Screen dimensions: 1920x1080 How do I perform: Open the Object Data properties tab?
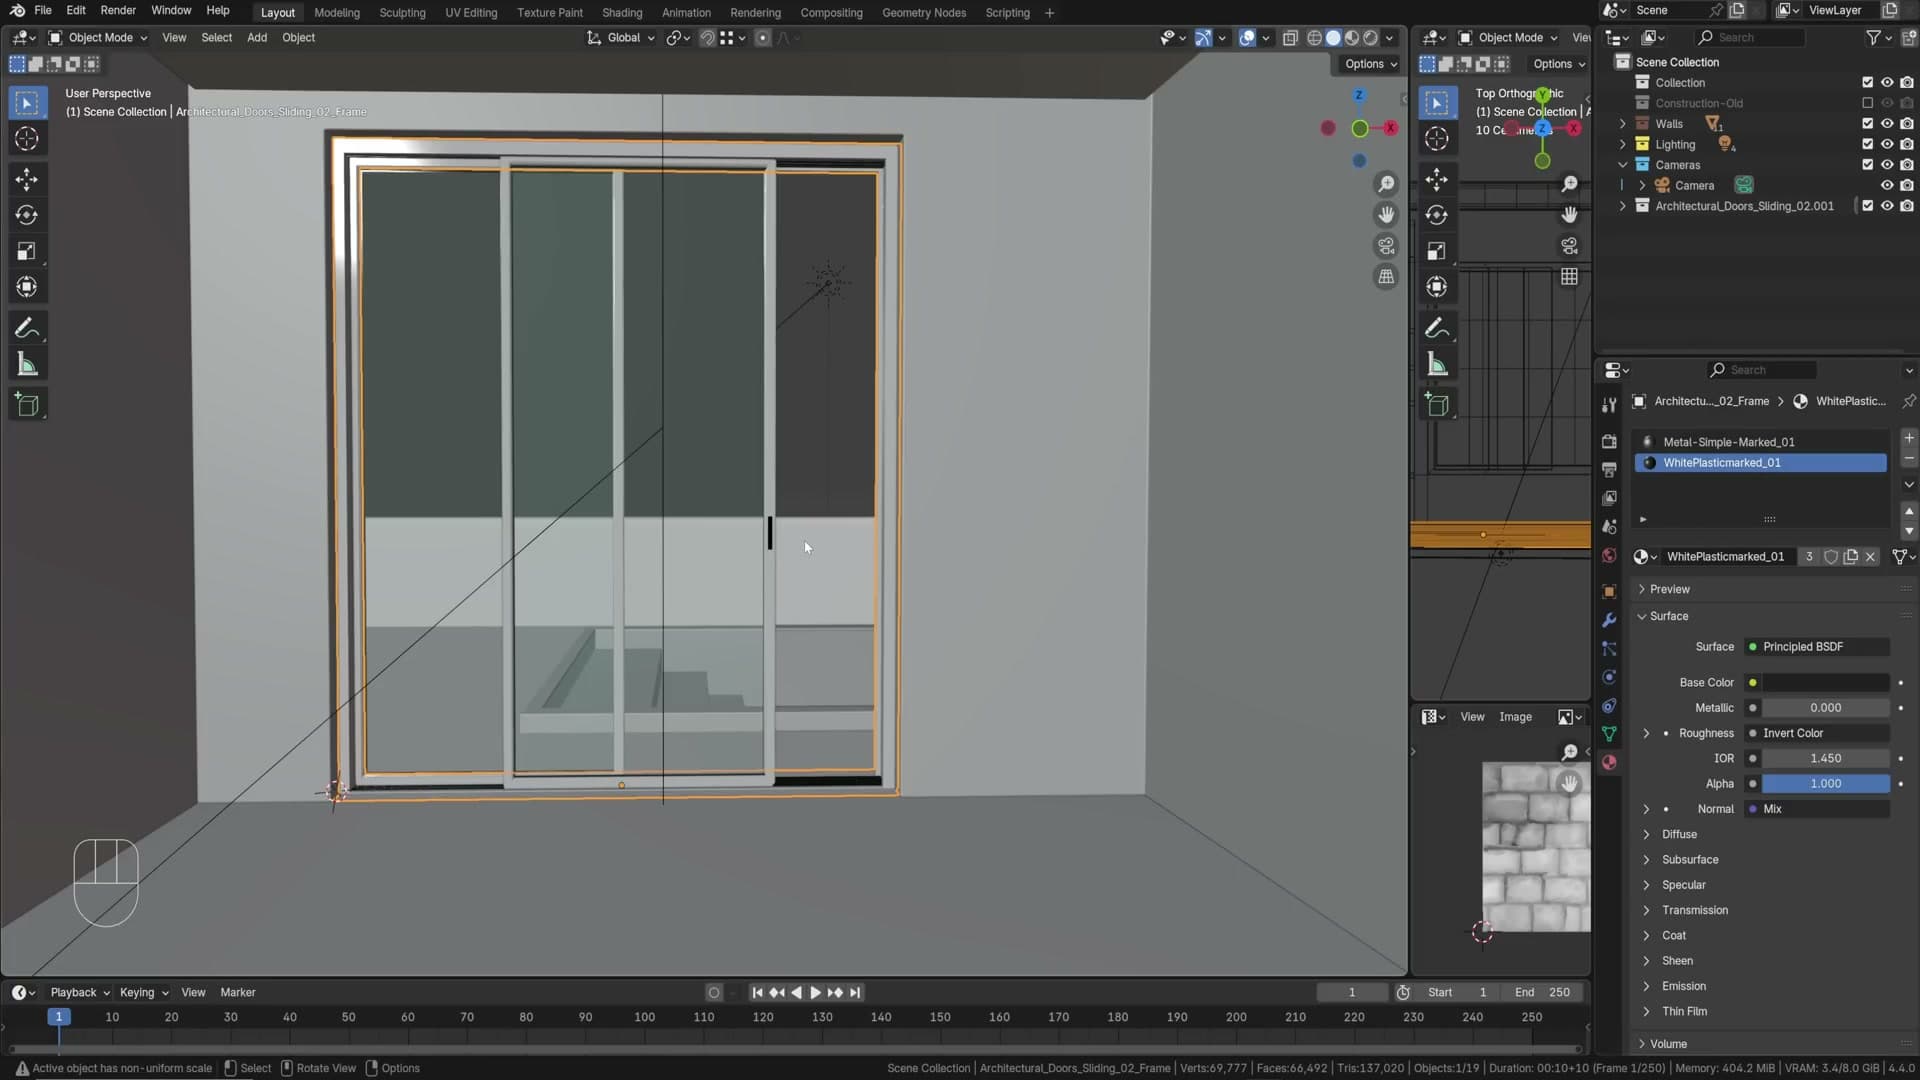click(1609, 734)
